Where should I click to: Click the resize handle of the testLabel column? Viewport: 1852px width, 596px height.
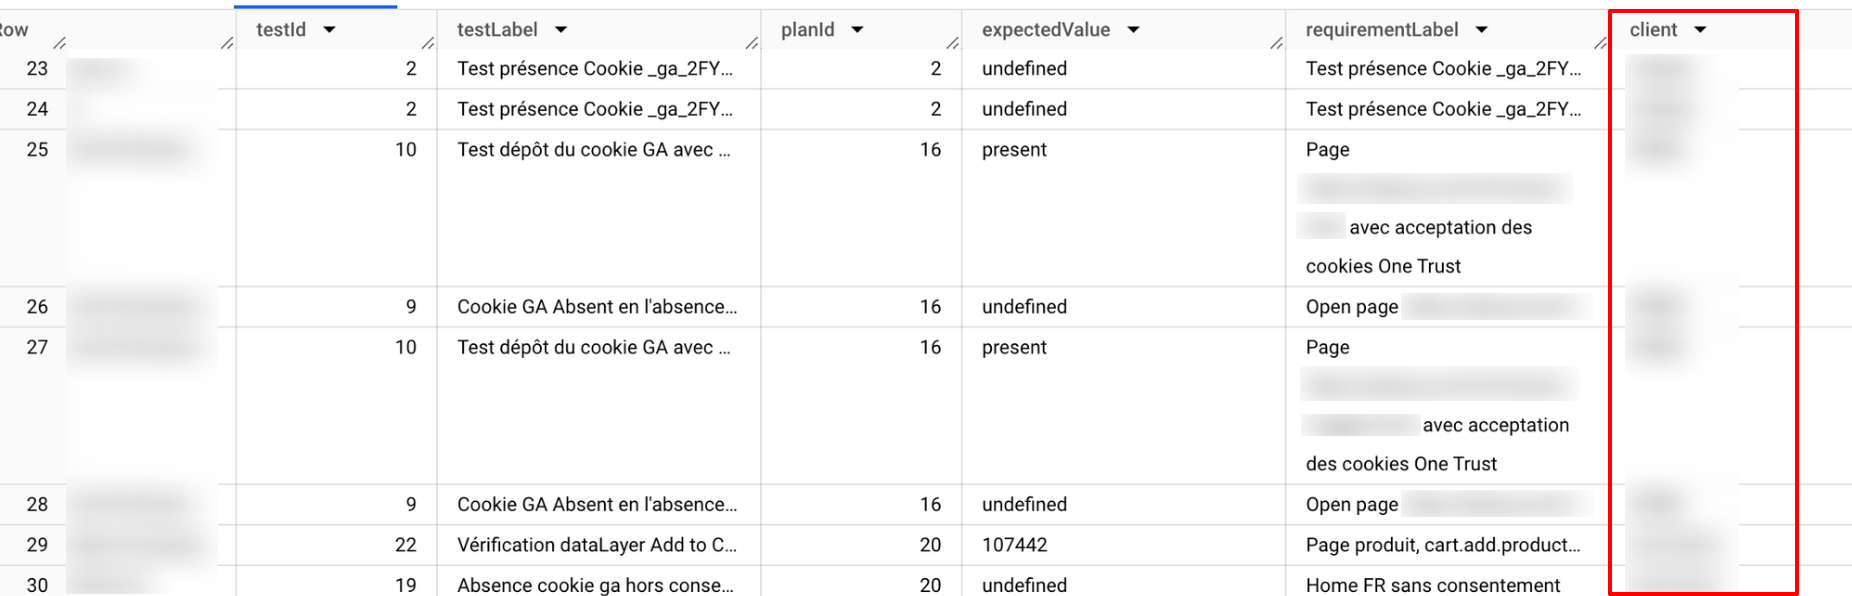[752, 43]
